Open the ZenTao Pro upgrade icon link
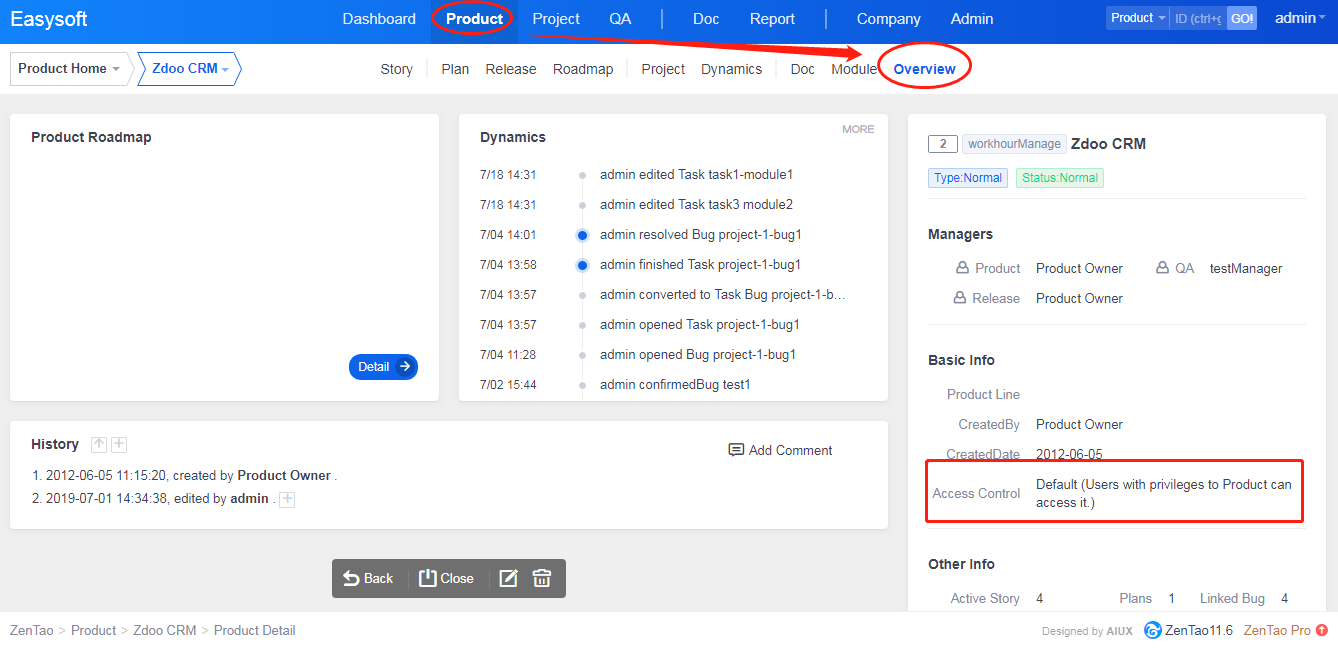The image size is (1338, 650). [1321, 630]
